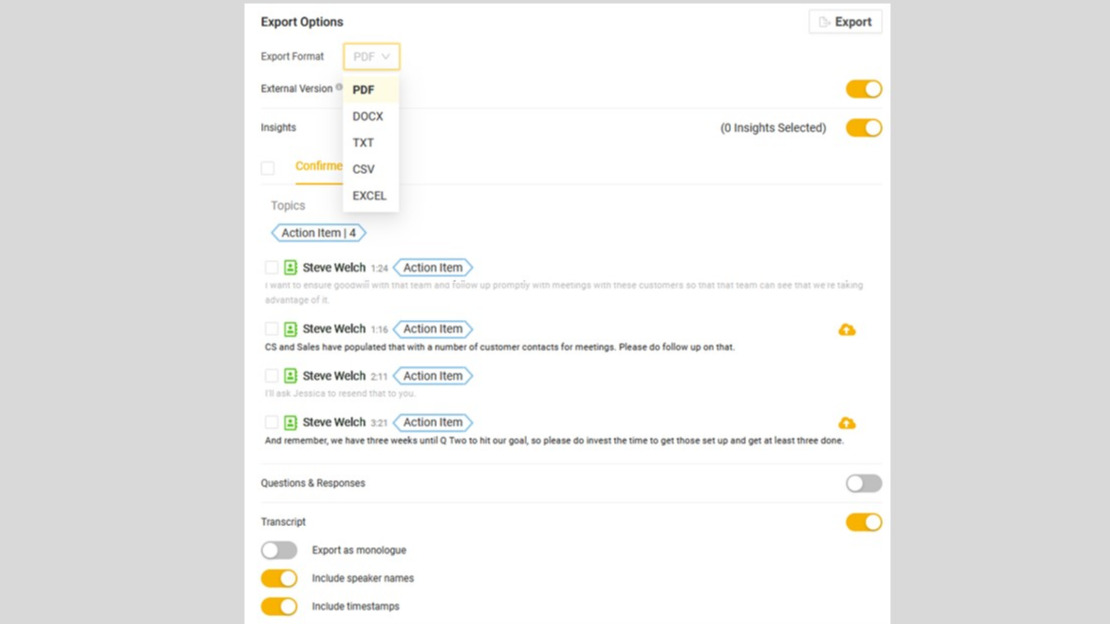Open the Confirmed insights tab

(x=319, y=166)
